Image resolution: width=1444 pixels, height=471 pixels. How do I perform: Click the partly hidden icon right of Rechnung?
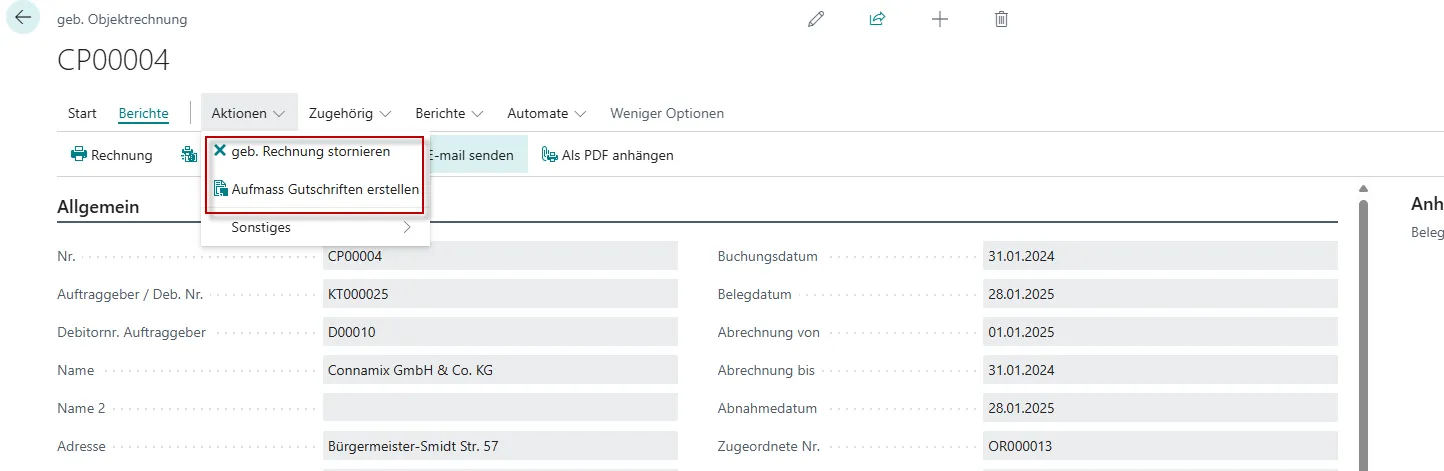(x=189, y=155)
